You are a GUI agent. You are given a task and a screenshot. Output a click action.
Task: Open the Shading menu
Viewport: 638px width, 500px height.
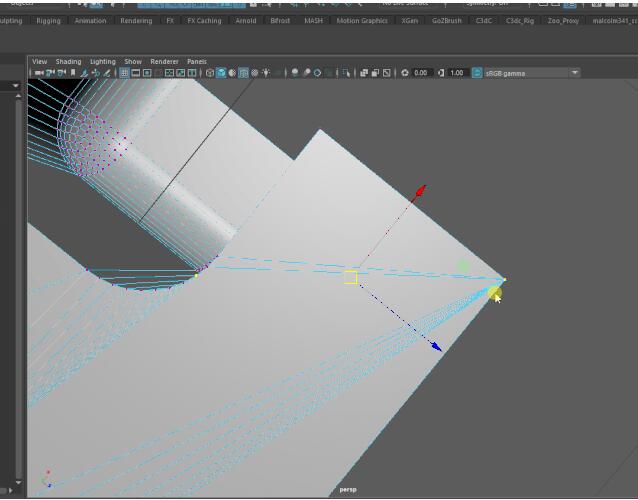pos(68,62)
